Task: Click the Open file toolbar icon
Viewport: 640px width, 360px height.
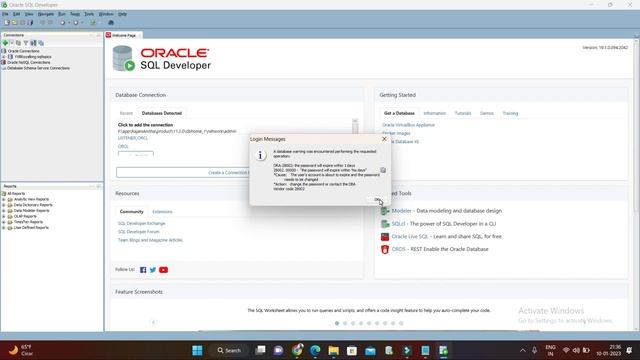Action: coord(14,23)
